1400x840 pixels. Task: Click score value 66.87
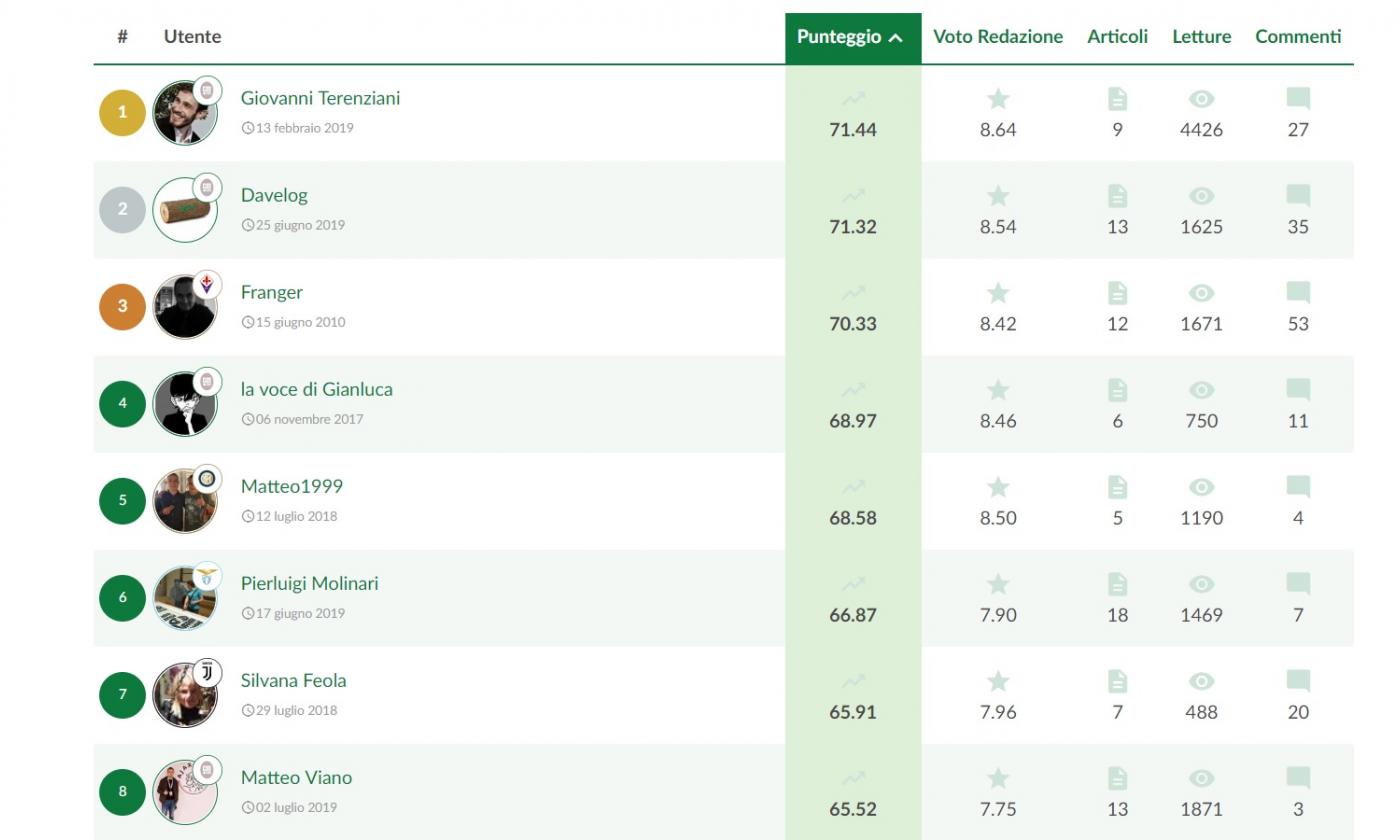(x=853, y=615)
